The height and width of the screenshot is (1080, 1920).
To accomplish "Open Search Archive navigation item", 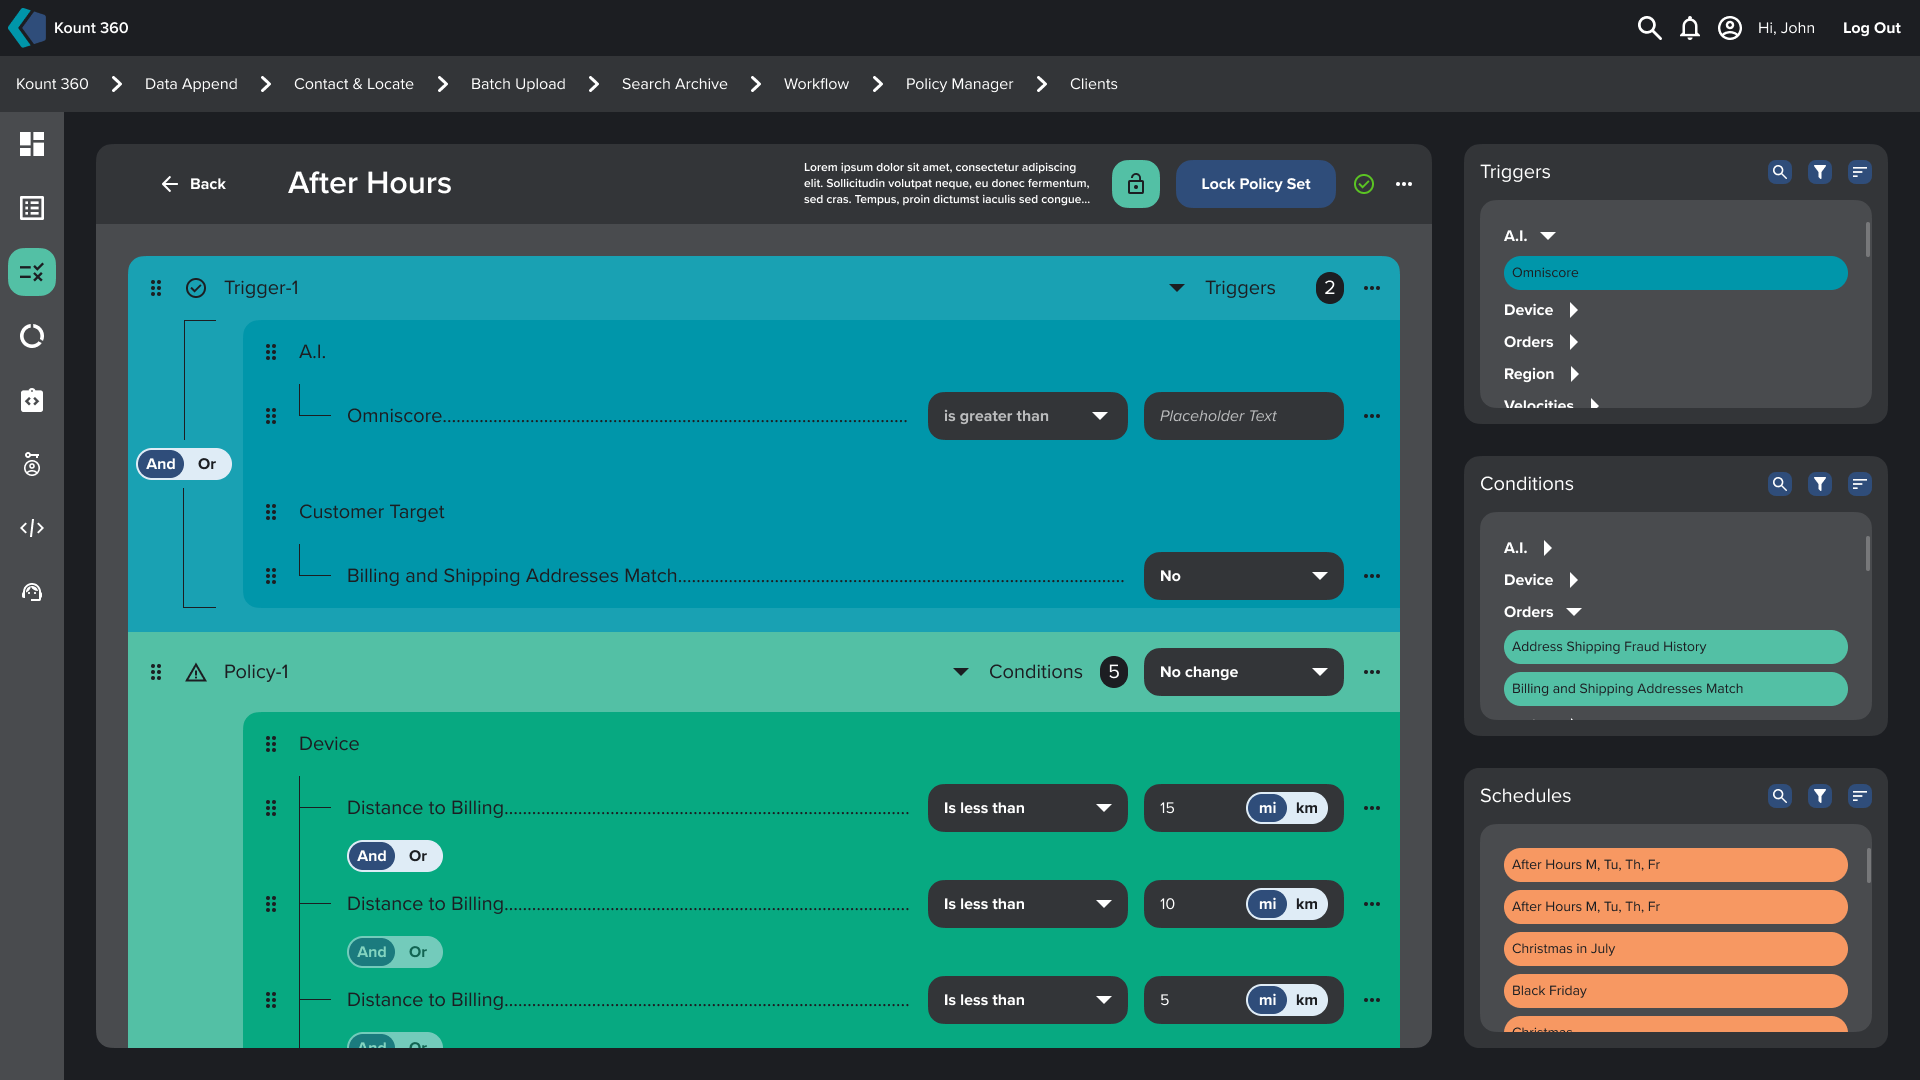I will pyautogui.click(x=675, y=84).
